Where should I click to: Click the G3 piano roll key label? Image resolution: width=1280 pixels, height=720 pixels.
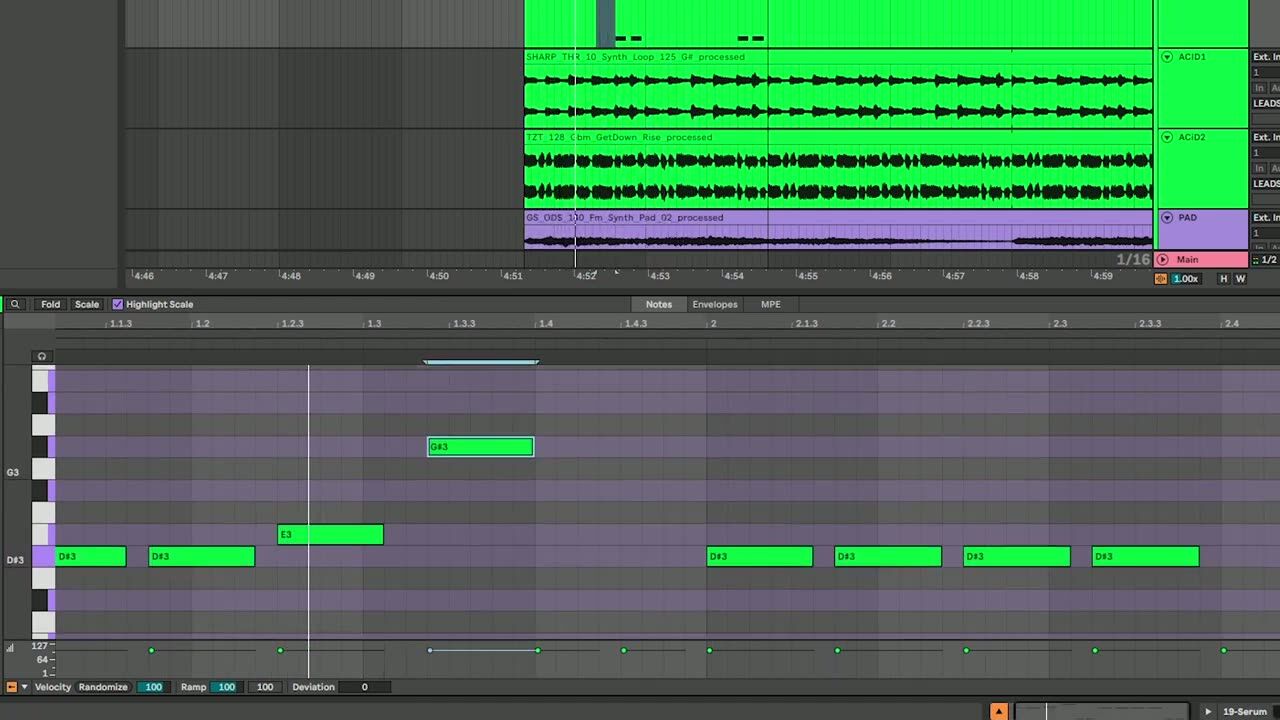pyautogui.click(x=13, y=472)
